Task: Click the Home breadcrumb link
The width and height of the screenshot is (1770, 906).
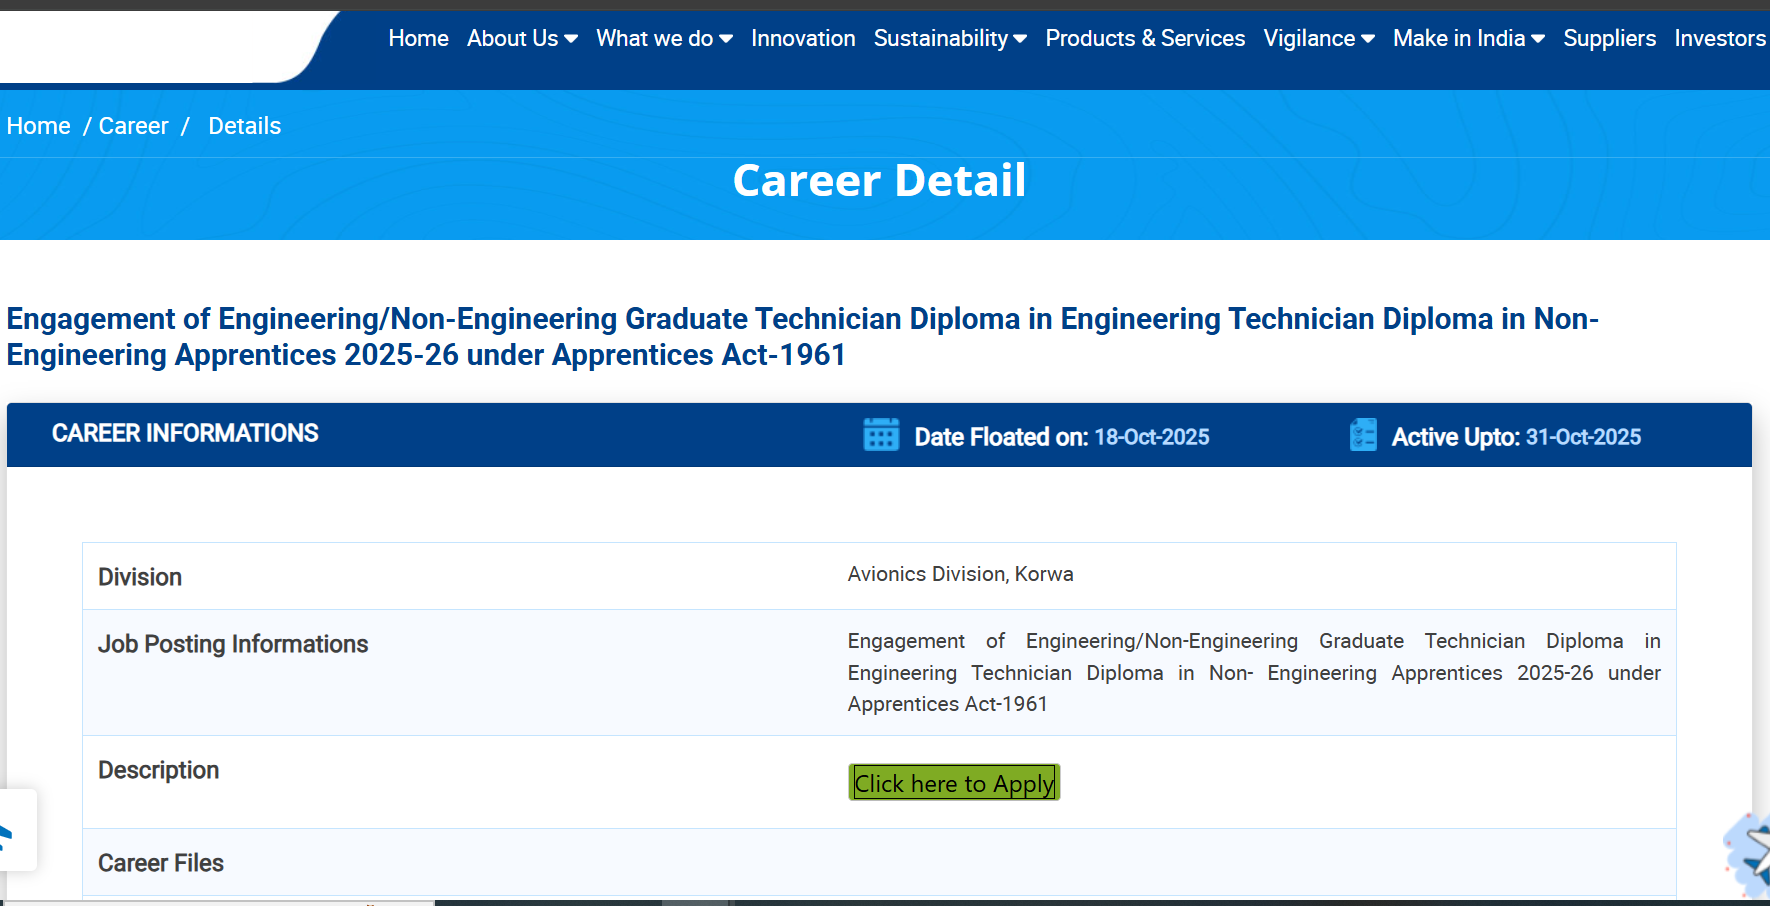Action: pos(39,126)
